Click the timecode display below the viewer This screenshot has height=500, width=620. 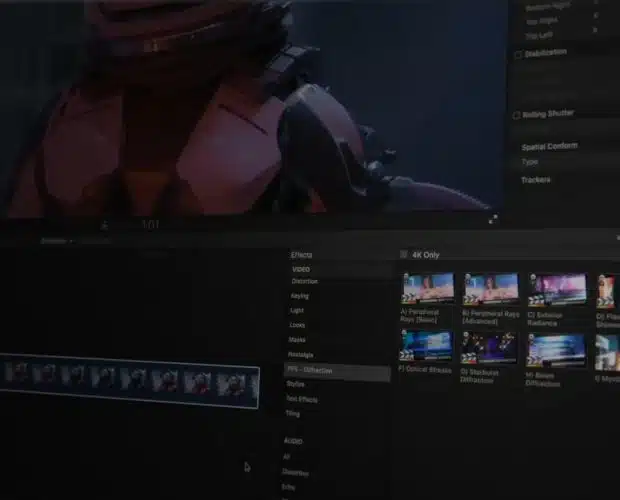point(151,225)
